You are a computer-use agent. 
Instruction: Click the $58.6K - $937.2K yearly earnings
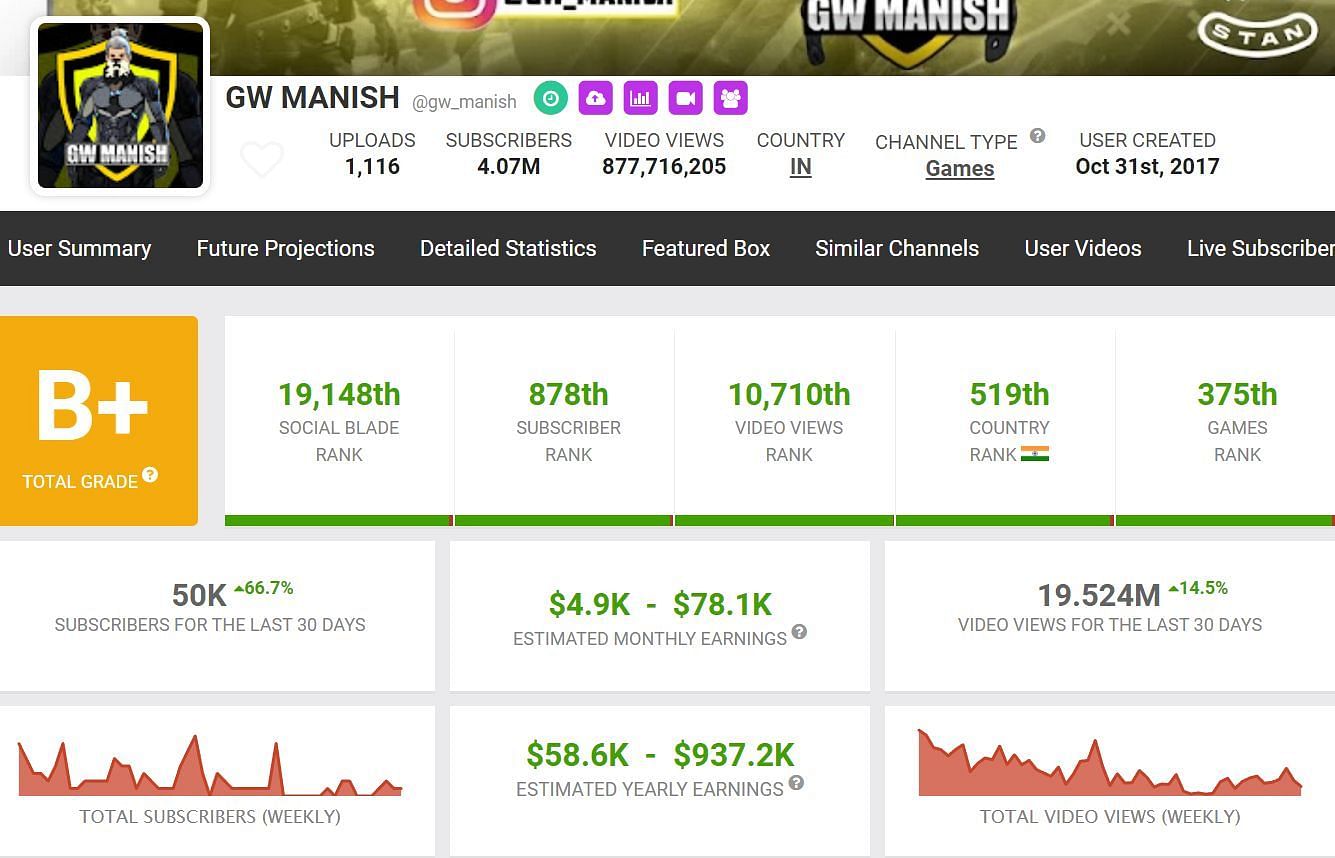coord(660,755)
